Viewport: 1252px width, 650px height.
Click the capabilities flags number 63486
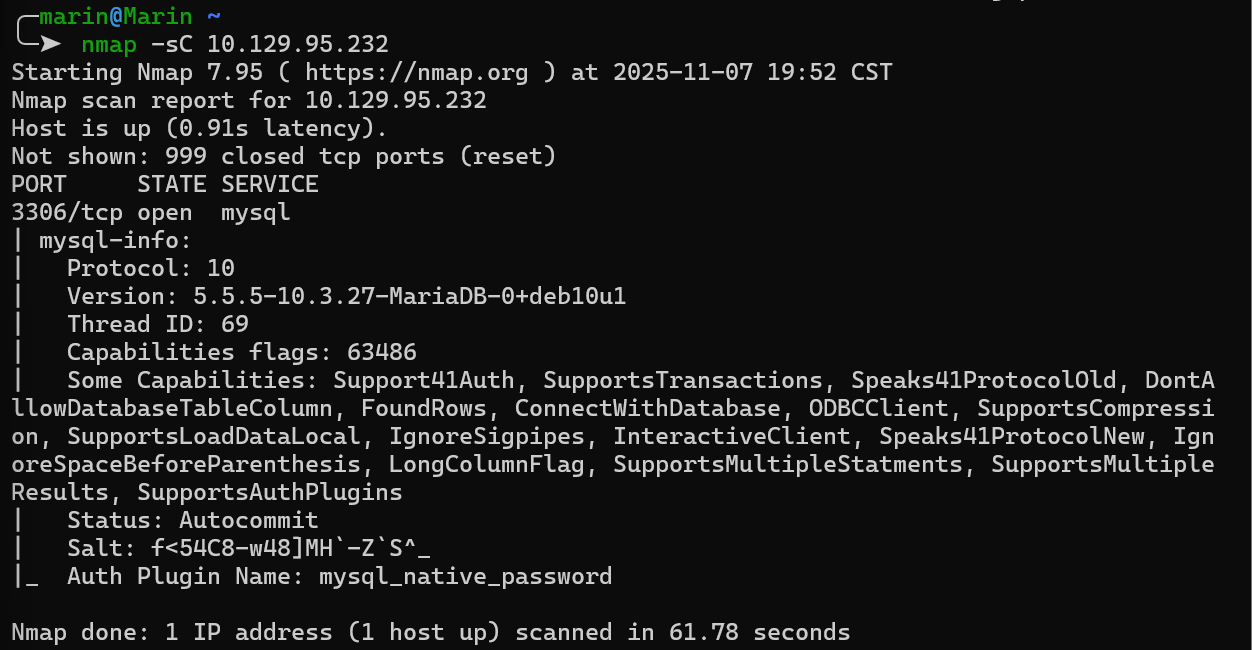(x=382, y=352)
